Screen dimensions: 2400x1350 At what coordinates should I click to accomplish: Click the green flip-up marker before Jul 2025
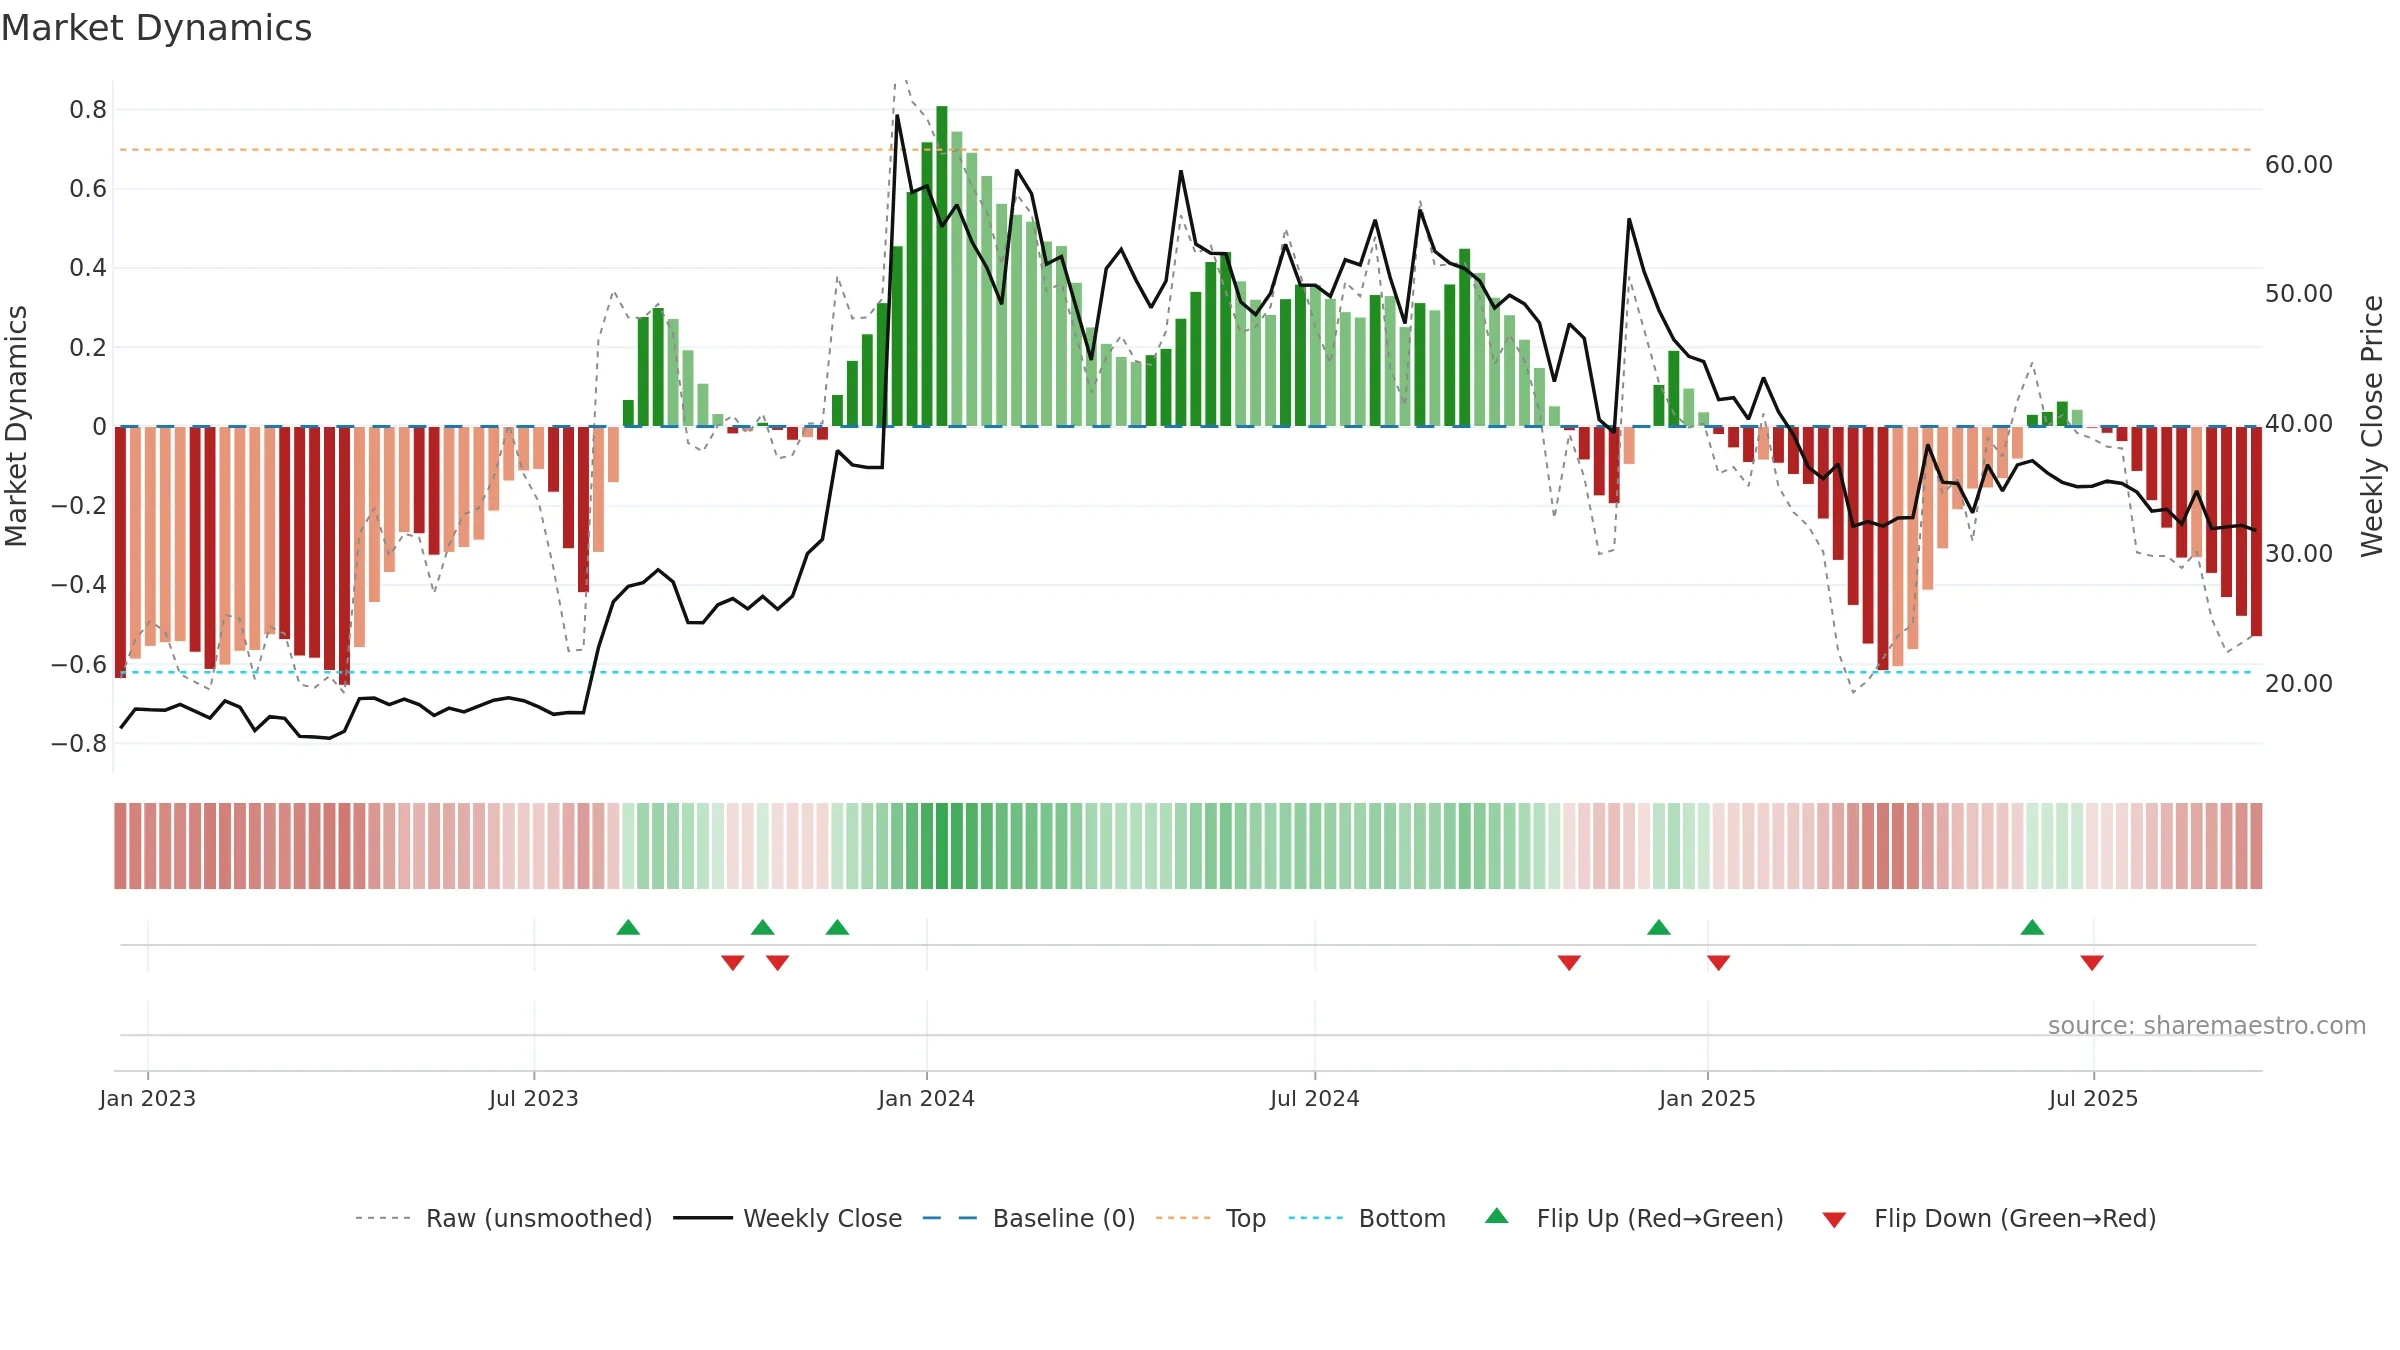2032,927
